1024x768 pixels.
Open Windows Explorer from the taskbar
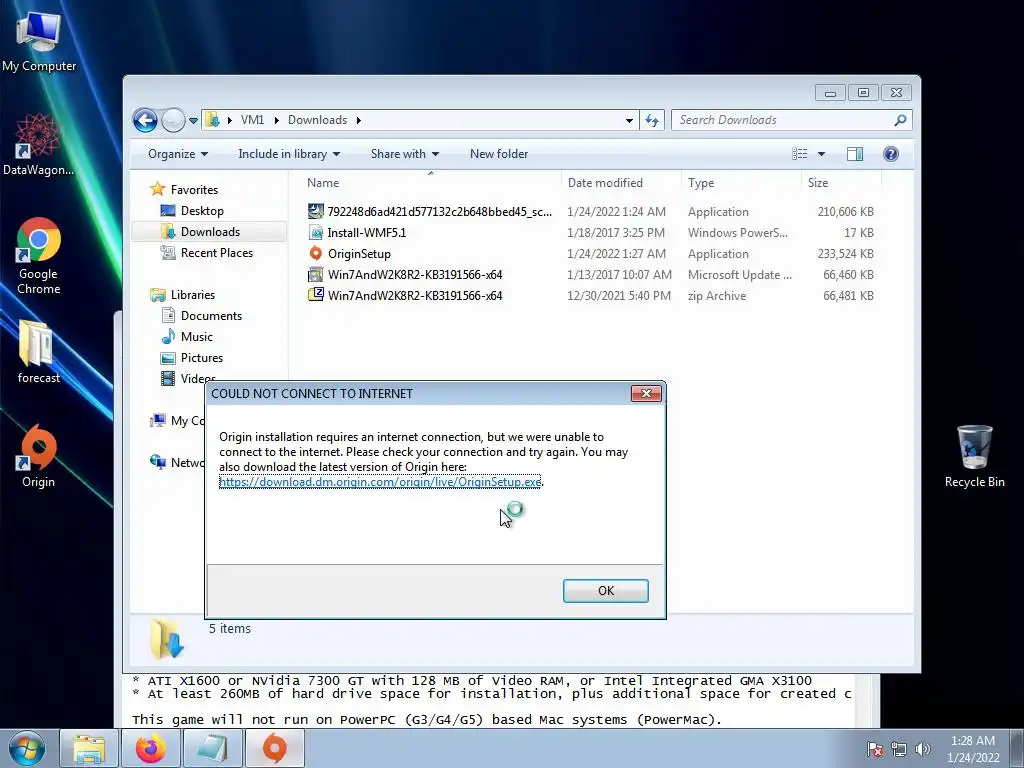tap(89, 749)
